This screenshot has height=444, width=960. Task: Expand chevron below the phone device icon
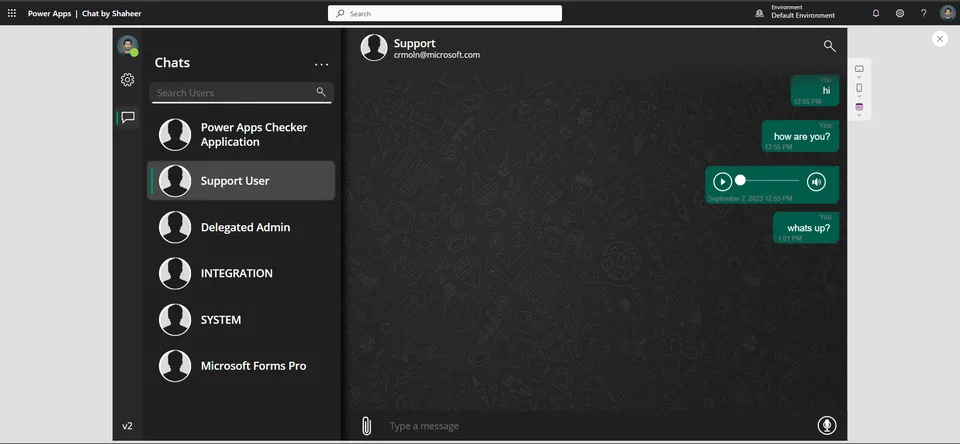(x=859, y=96)
